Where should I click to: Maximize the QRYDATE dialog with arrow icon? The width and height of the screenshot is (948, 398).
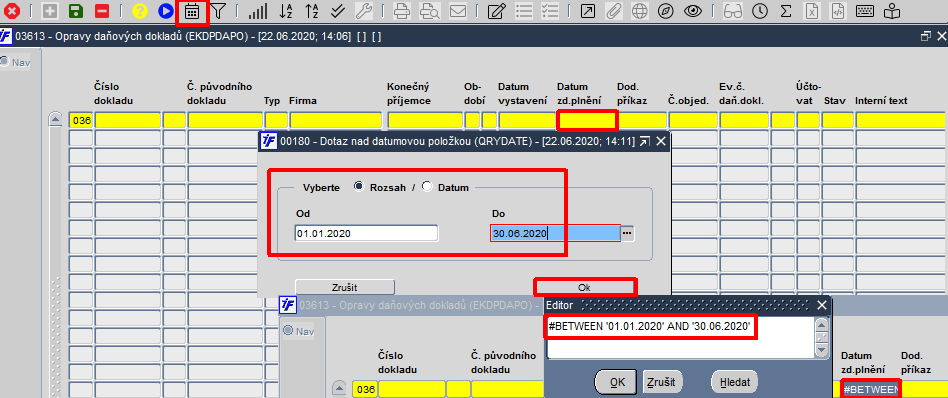tap(644, 142)
